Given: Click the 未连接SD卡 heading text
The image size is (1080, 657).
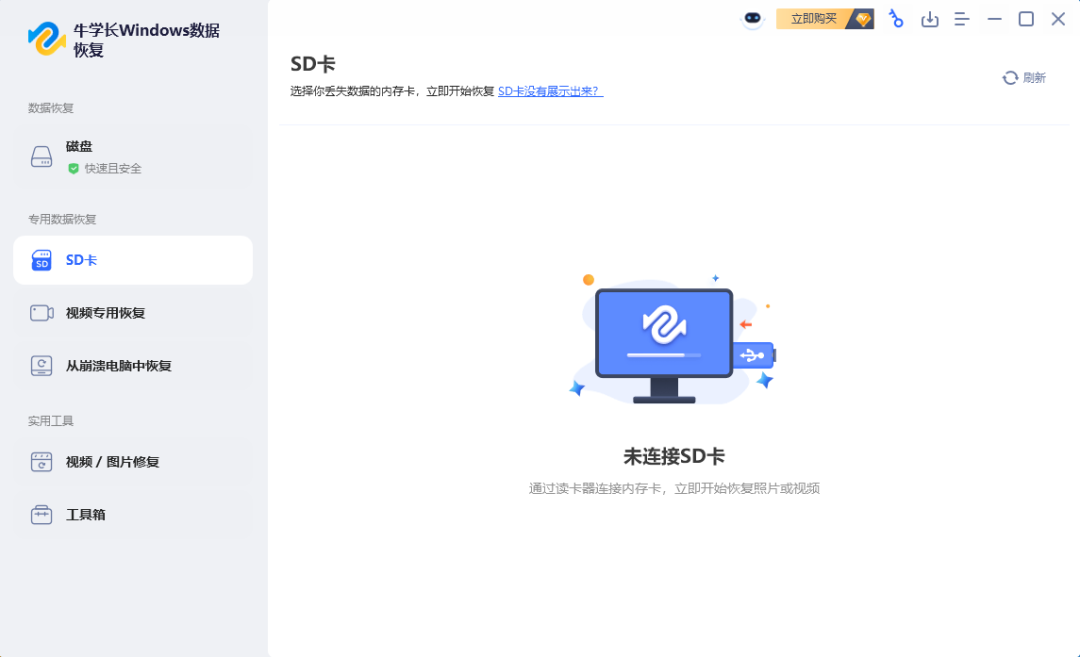Looking at the screenshot, I should point(674,456).
